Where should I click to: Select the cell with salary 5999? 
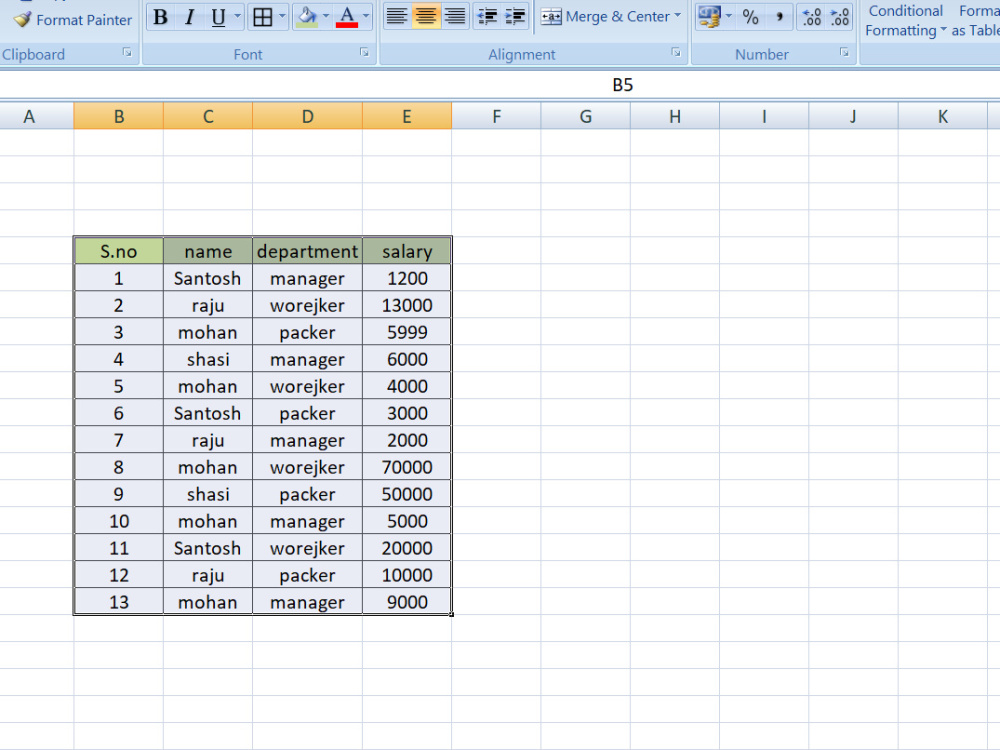[407, 332]
